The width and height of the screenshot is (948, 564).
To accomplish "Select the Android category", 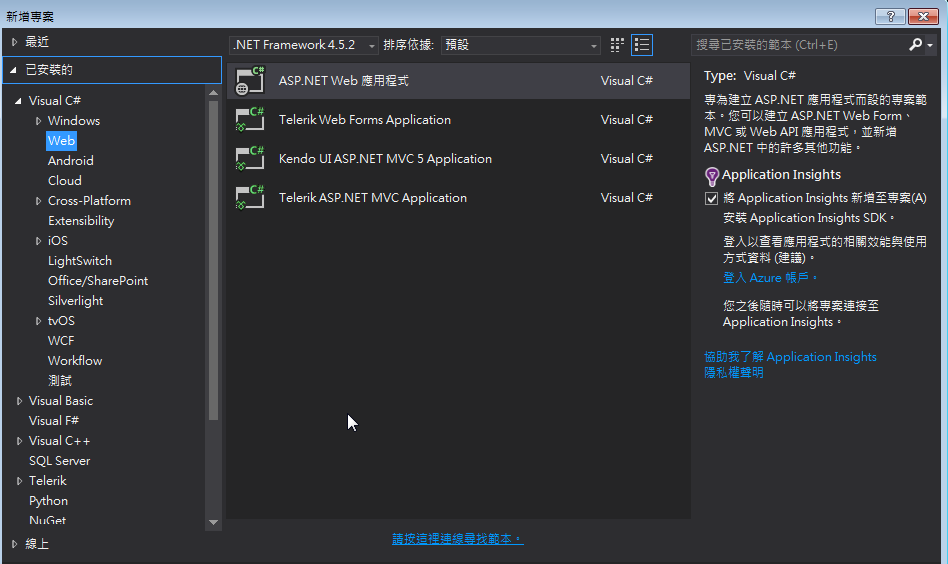I will (x=71, y=161).
